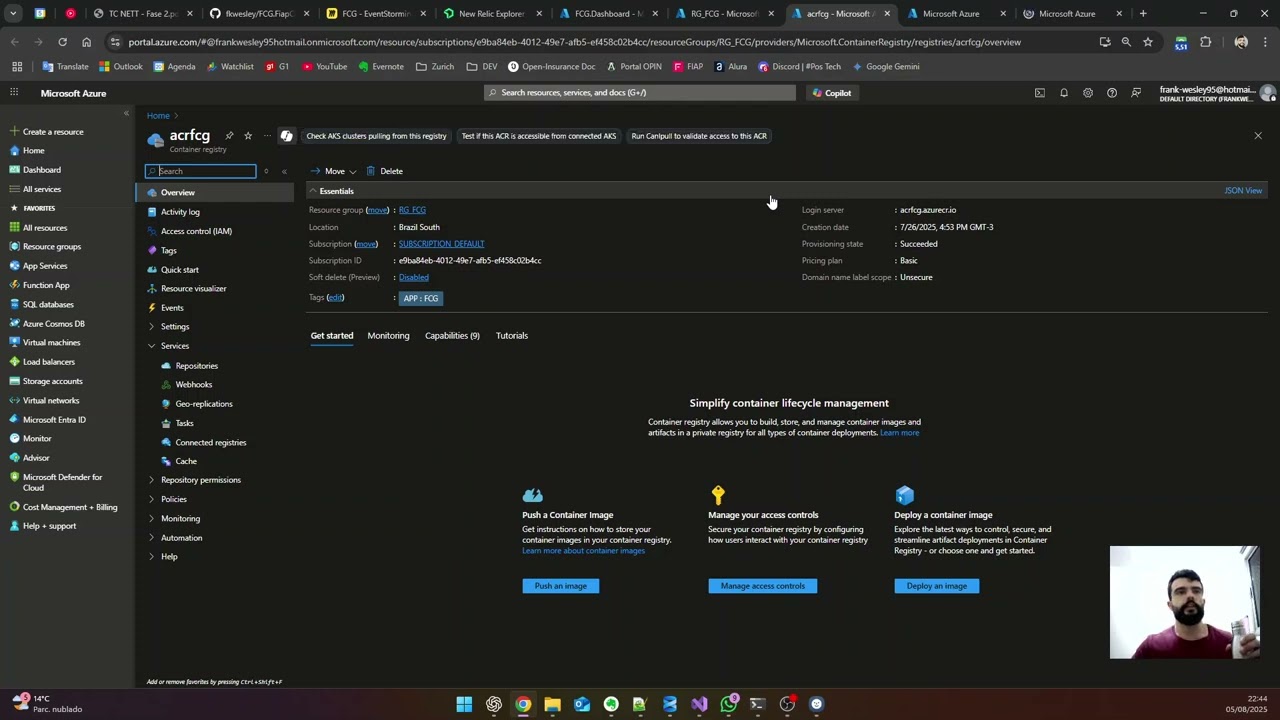Pin acrfcg registry to dashboard
Viewport: 1280px width, 720px height.
229,136
